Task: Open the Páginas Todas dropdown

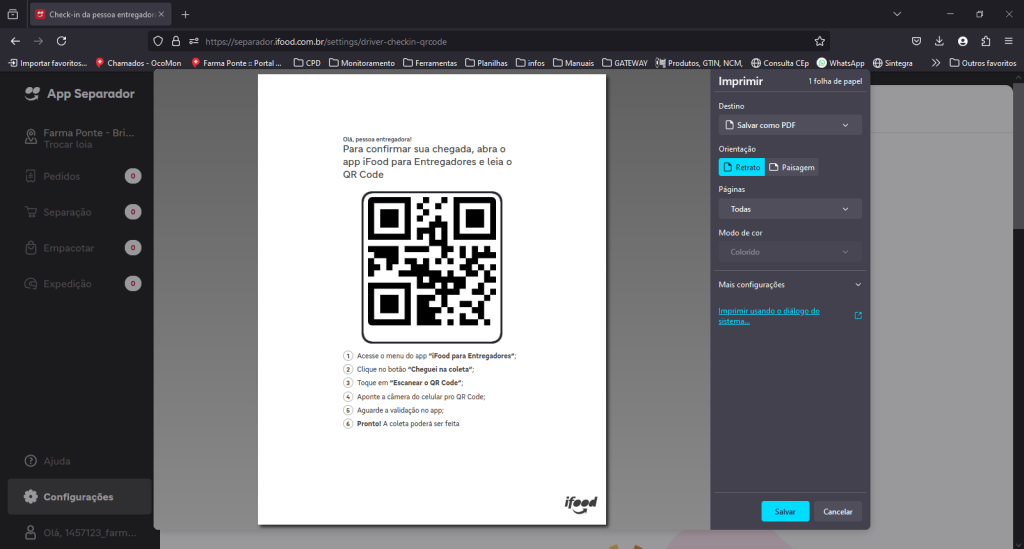Action: [x=790, y=209]
